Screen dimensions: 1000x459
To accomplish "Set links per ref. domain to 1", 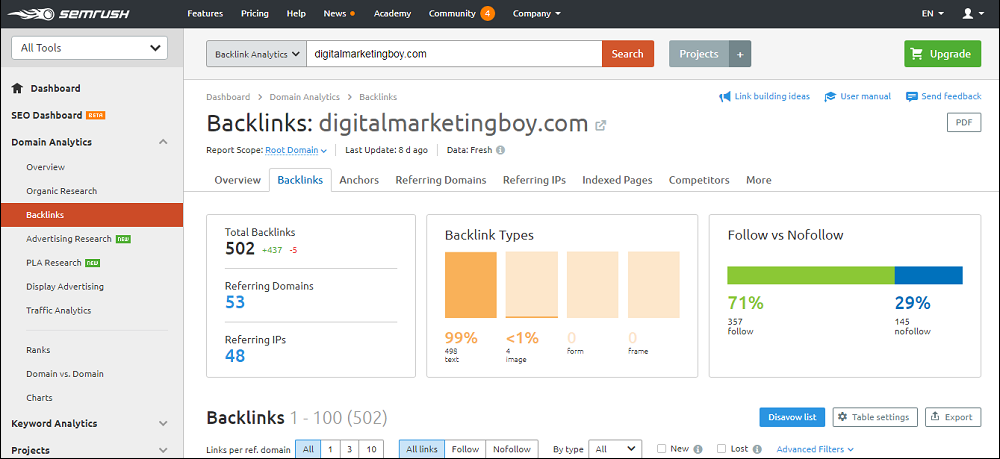I will click(x=330, y=449).
